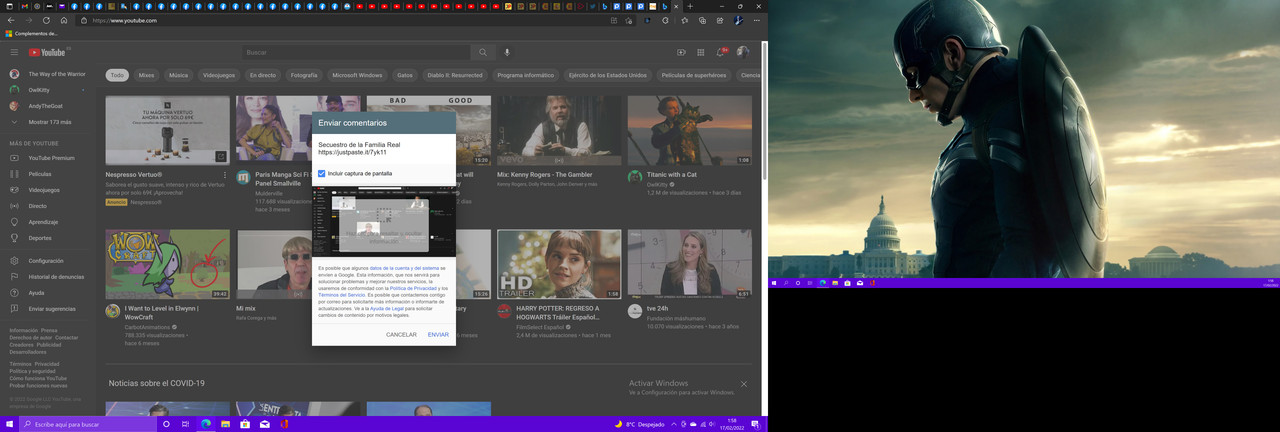Open Microsoft Store from the left taskbar
The width and height of the screenshot is (1280, 432).
245,424
